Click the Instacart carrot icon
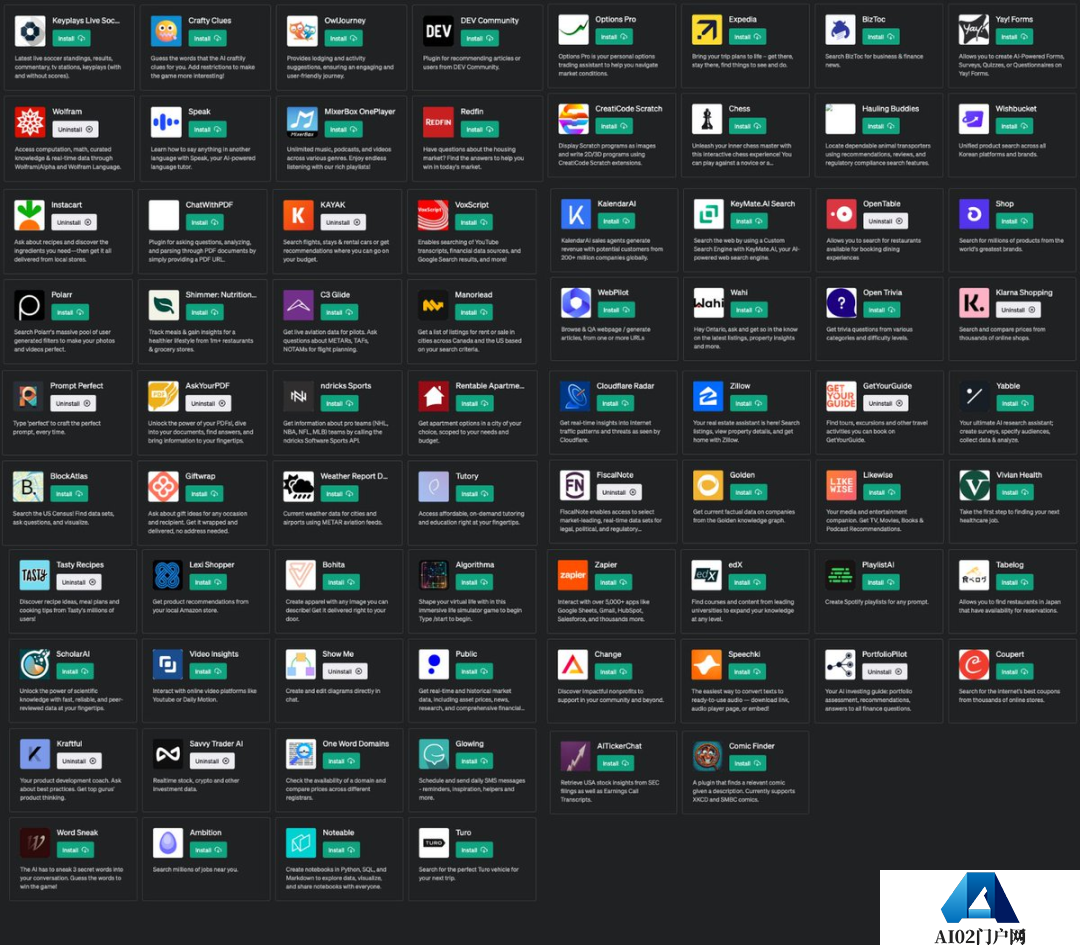Image resolution: width=1080 pixels, height=945 pixels. pos(30,215)
